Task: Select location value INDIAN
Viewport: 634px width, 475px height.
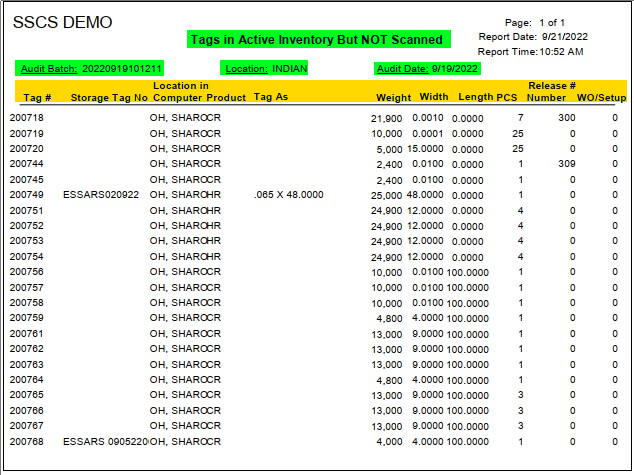Action: [290, 69]
